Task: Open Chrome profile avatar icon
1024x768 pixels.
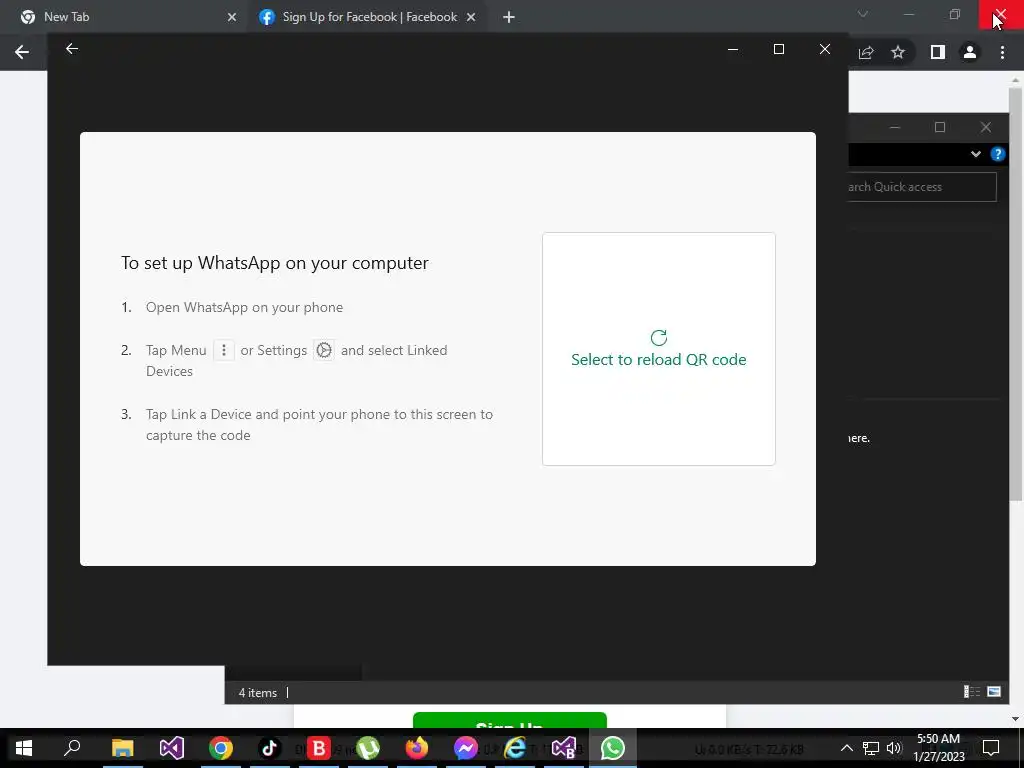Action: pyautogui.click(x=970, y=52)
